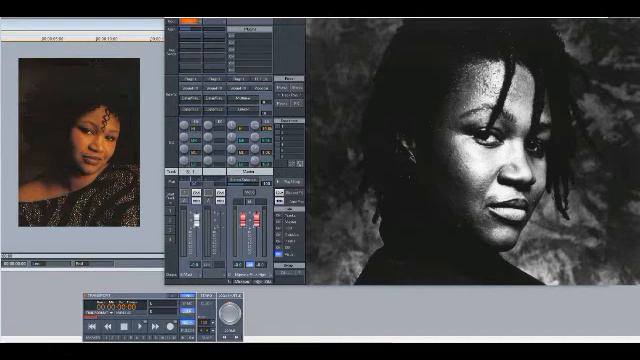Toggle solo on mixer track 1

click(196, 192)
